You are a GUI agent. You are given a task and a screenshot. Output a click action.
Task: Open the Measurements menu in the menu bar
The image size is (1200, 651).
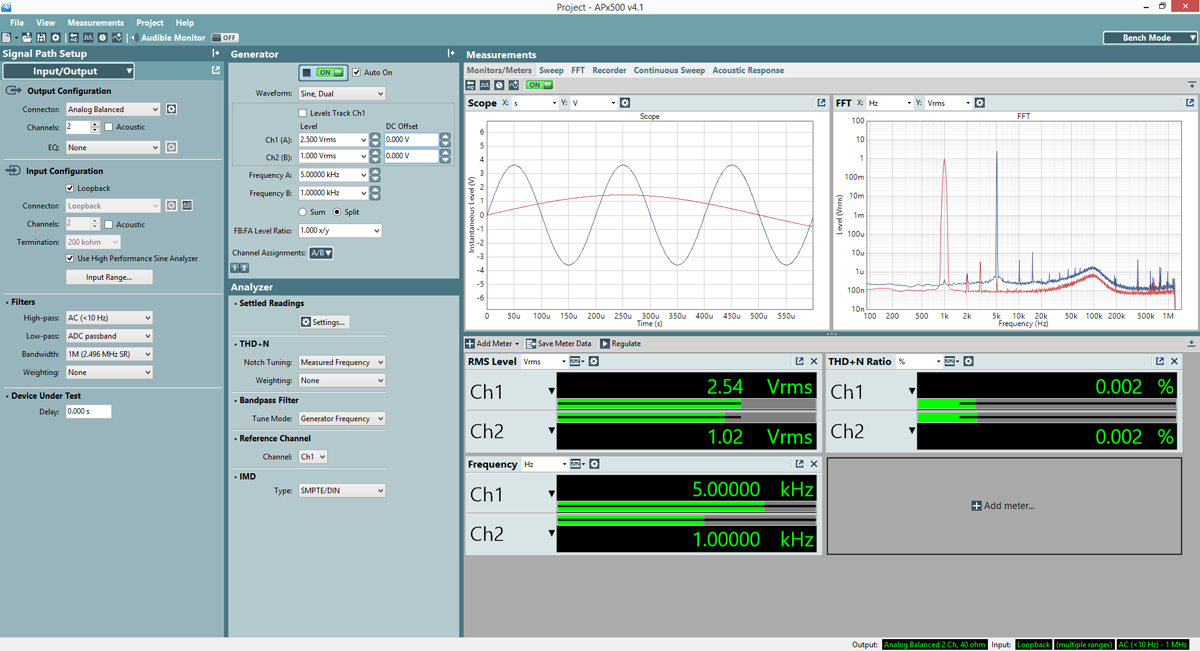(x=95, y=22)
